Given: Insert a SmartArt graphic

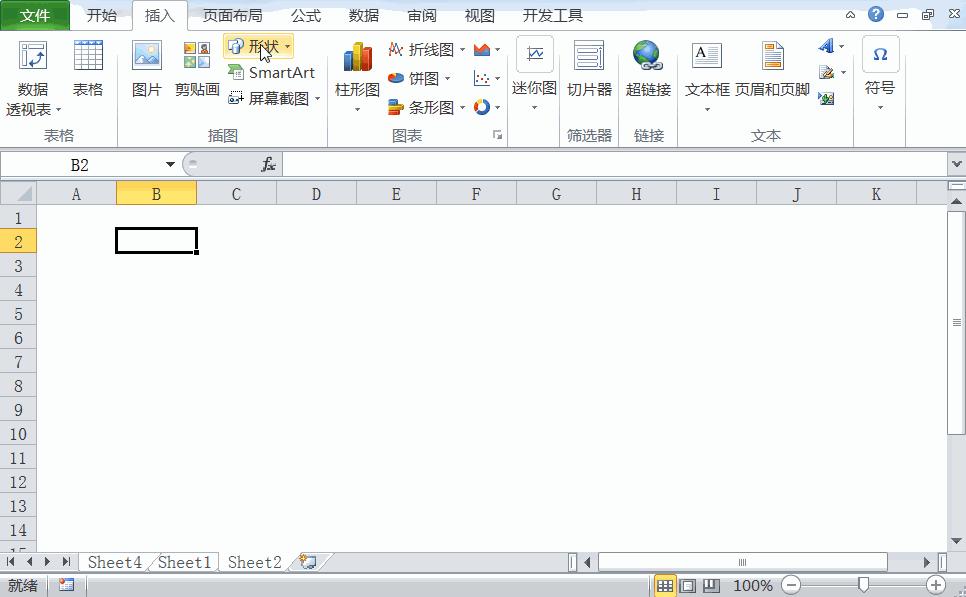Looking at the screenshot, I should [x=274, y=72].
